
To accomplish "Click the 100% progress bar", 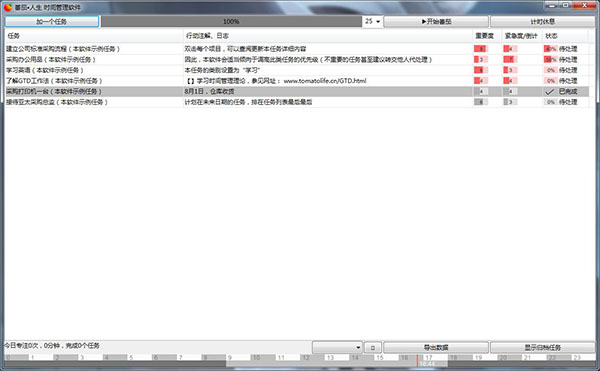I will [231, 21].
